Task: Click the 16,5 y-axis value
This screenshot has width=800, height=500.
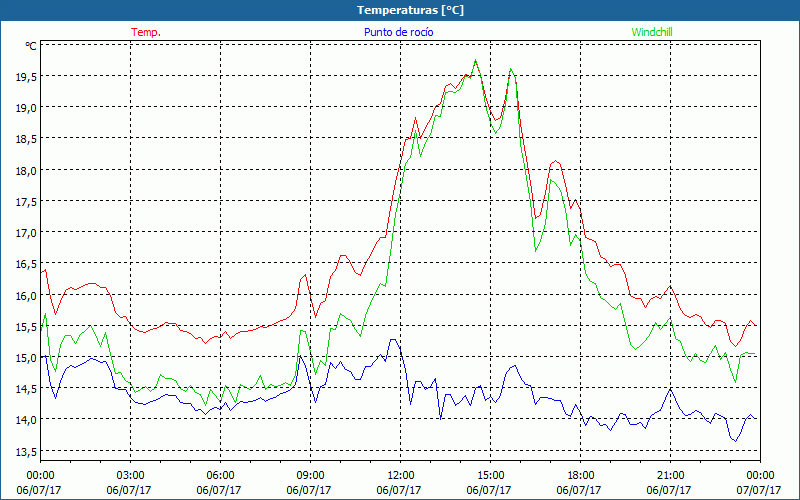Action: [27, 264]
